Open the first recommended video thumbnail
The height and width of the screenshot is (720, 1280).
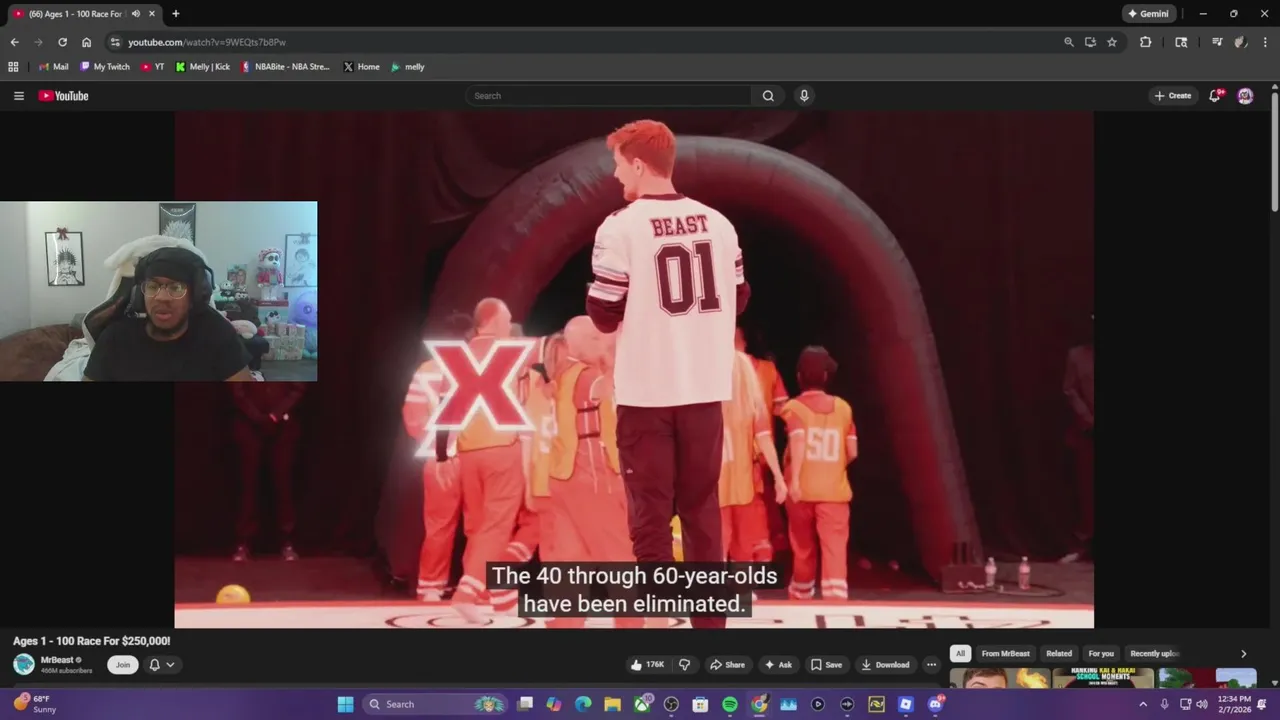click(x=999, y=679)
